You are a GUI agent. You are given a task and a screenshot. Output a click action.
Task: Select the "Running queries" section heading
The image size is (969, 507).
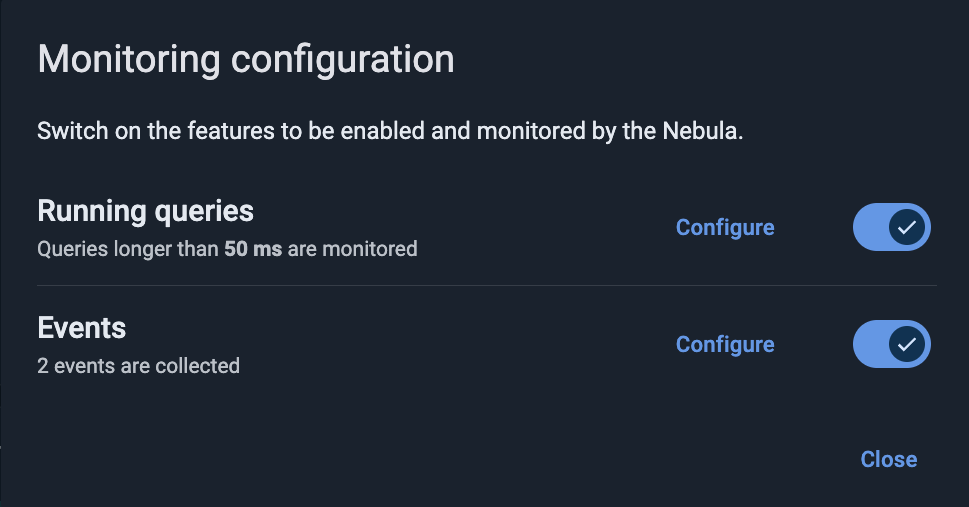(x=145, y=211)
